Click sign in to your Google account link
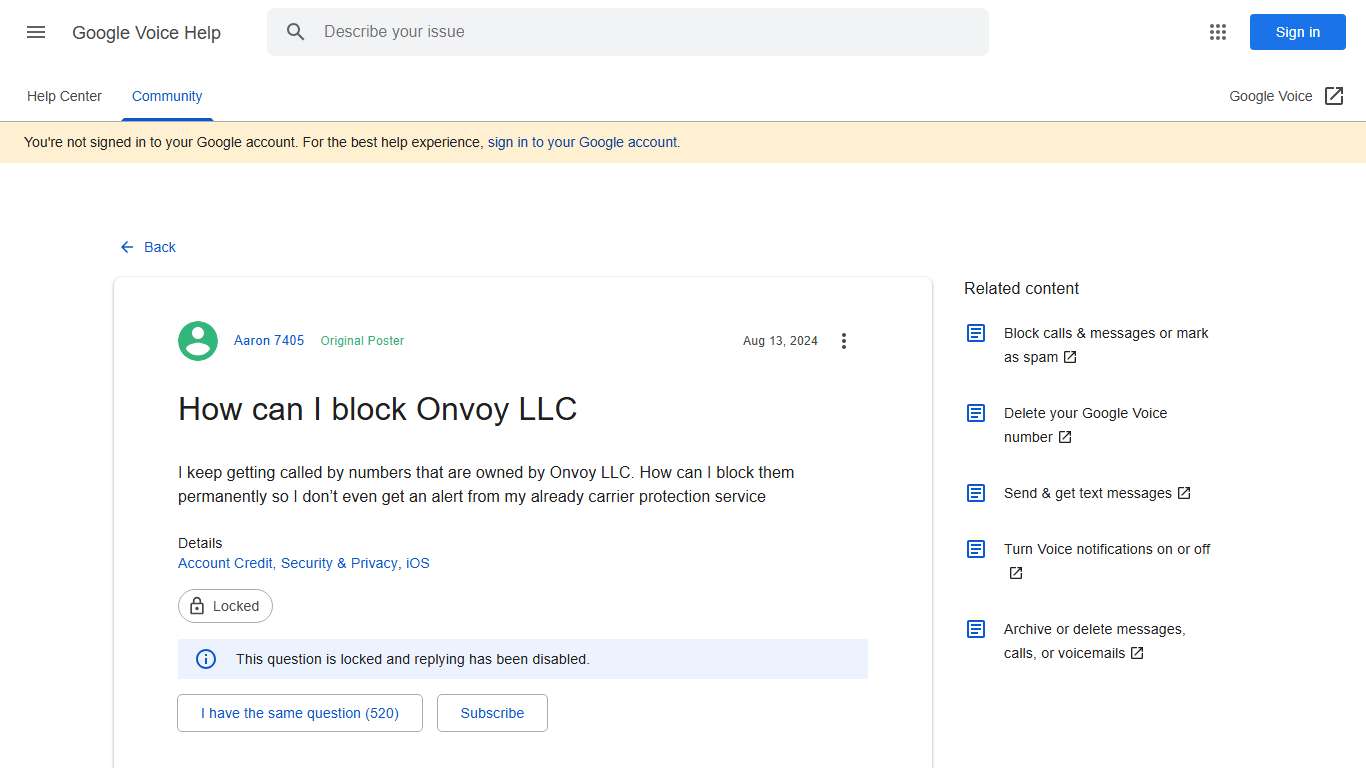Image resolution: width=1366 pixels, height=768 pixels. tap(582, 141)
